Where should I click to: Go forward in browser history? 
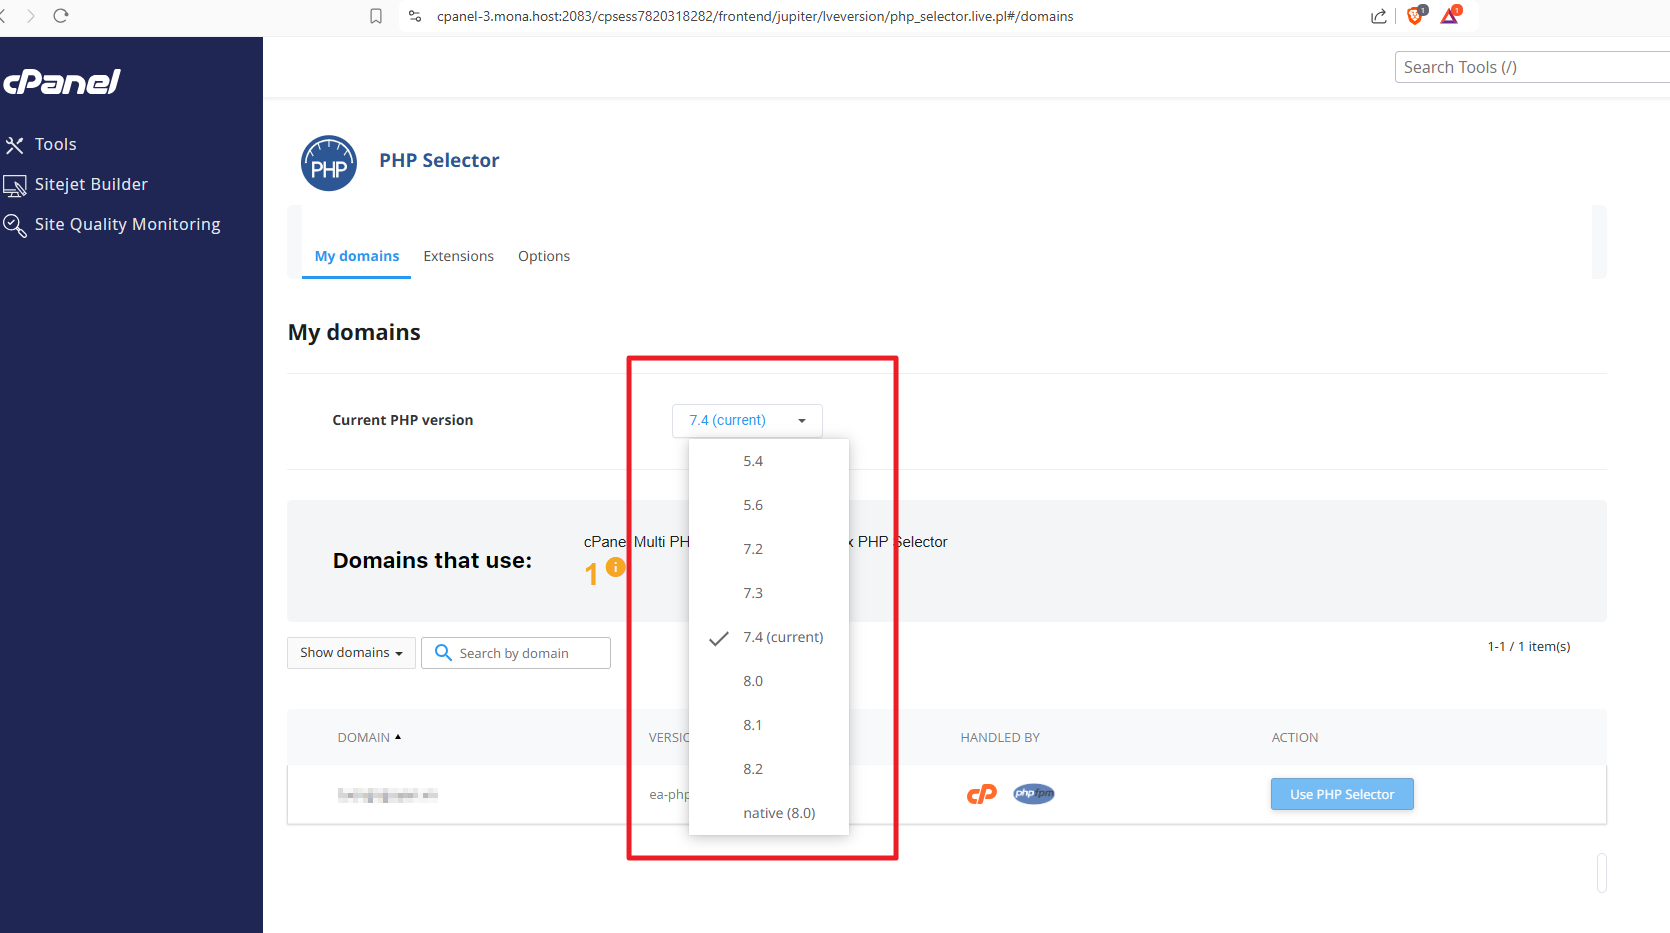30,16
